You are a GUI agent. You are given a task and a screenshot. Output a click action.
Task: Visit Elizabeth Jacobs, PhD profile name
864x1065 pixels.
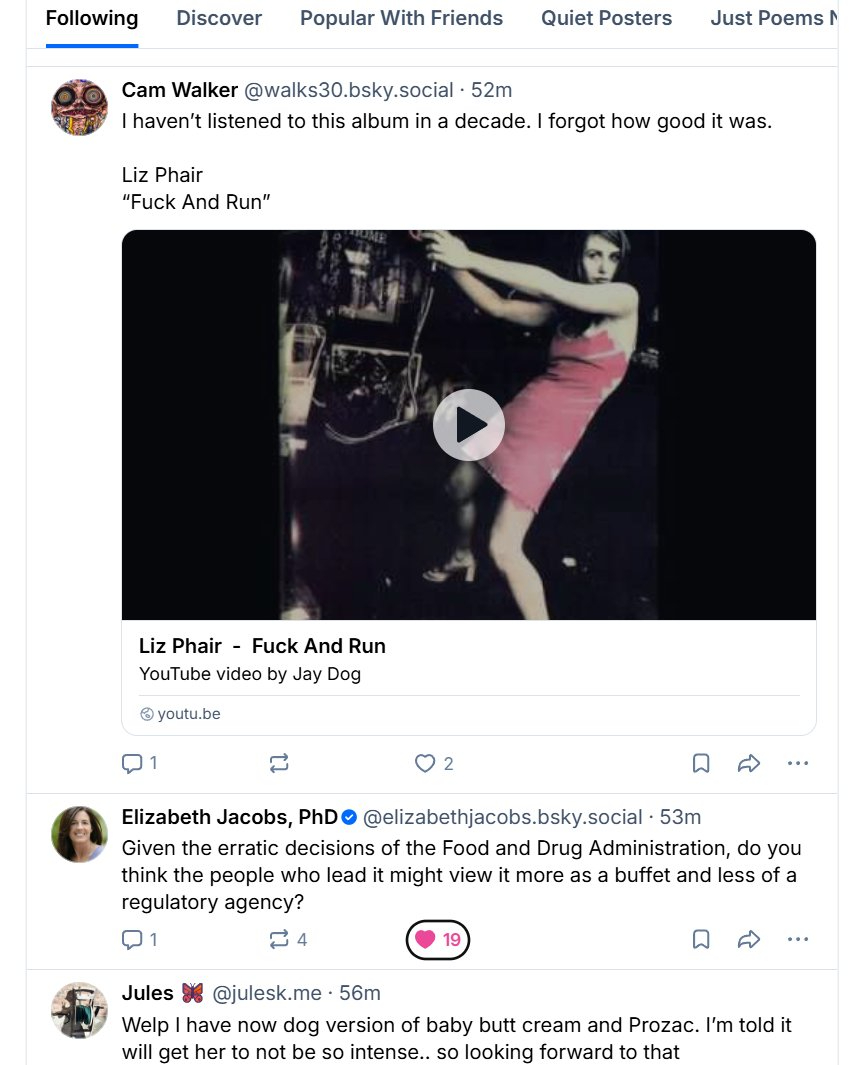229,817
